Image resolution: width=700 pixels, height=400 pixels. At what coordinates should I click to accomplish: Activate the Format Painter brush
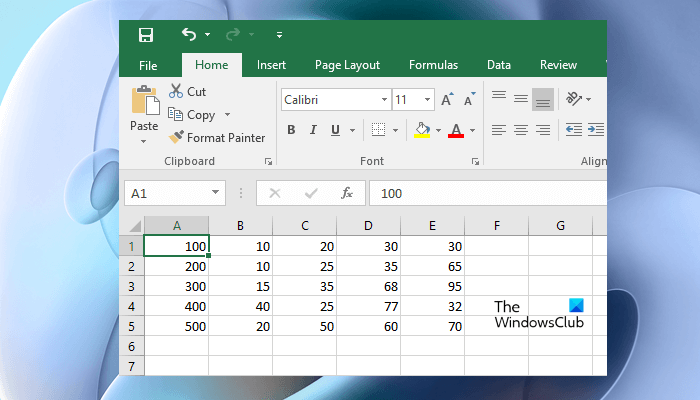tap(216, 138)
